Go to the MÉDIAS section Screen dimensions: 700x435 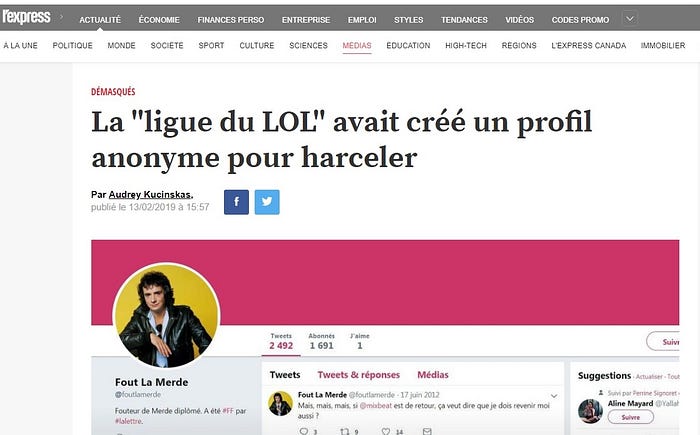(357, 46)
